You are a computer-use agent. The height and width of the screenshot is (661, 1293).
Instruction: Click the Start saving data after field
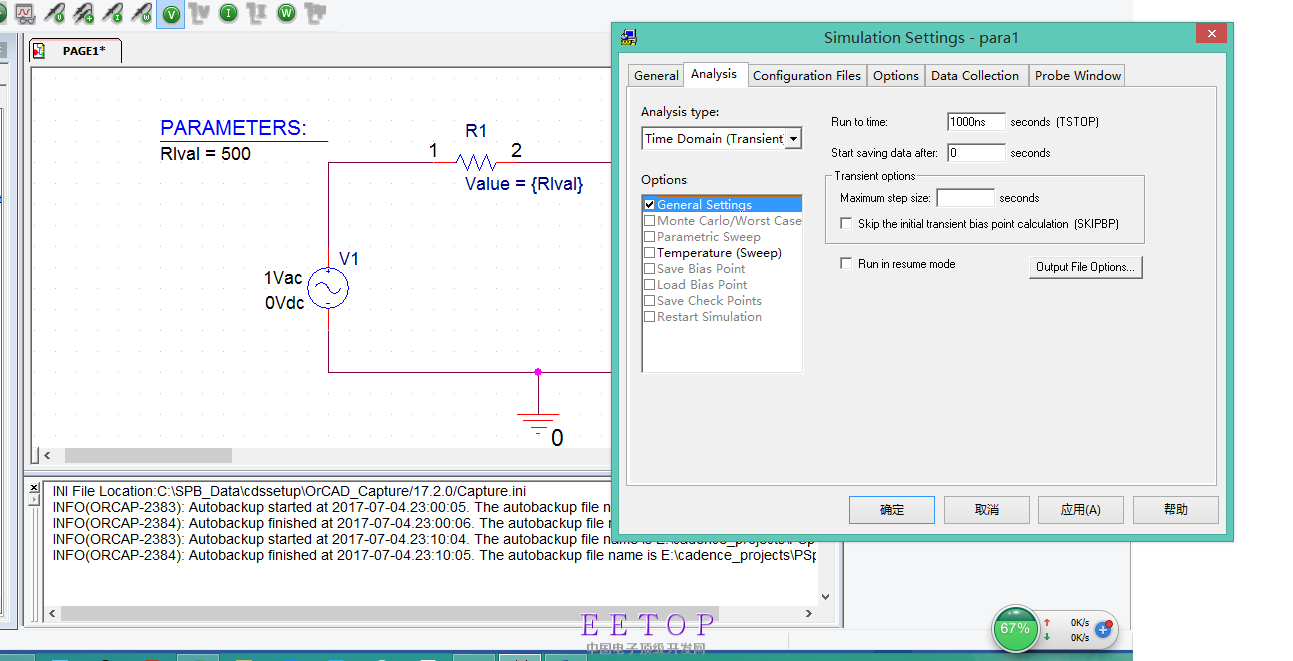point(976,153)
